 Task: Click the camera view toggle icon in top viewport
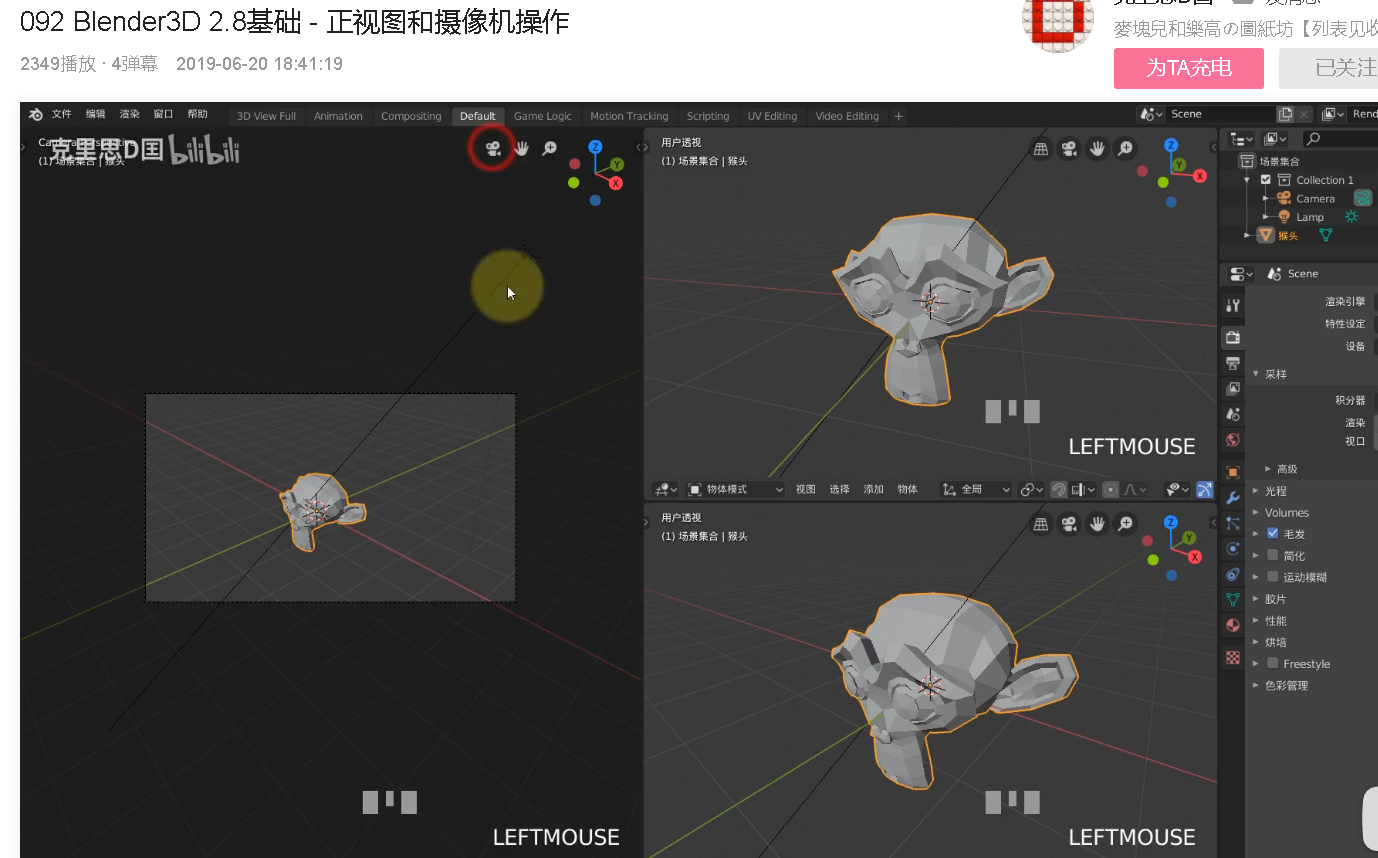[x=492, y=148]
